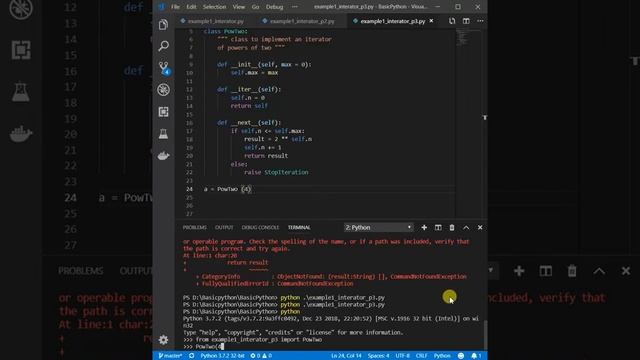Show the PROBLEMS panel tab
This screenshot has height=360, width=640.
click(195, 227)
